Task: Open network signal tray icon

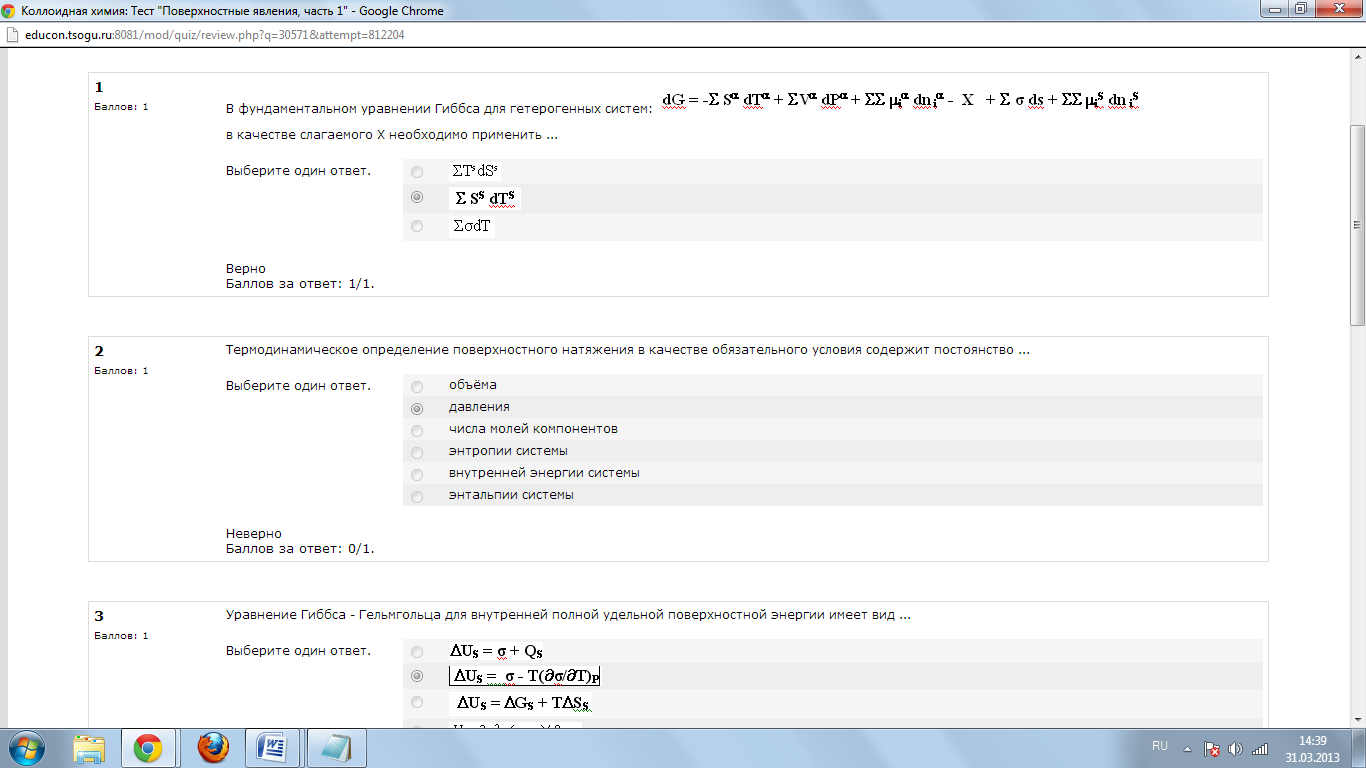Action: (1260, 748)
